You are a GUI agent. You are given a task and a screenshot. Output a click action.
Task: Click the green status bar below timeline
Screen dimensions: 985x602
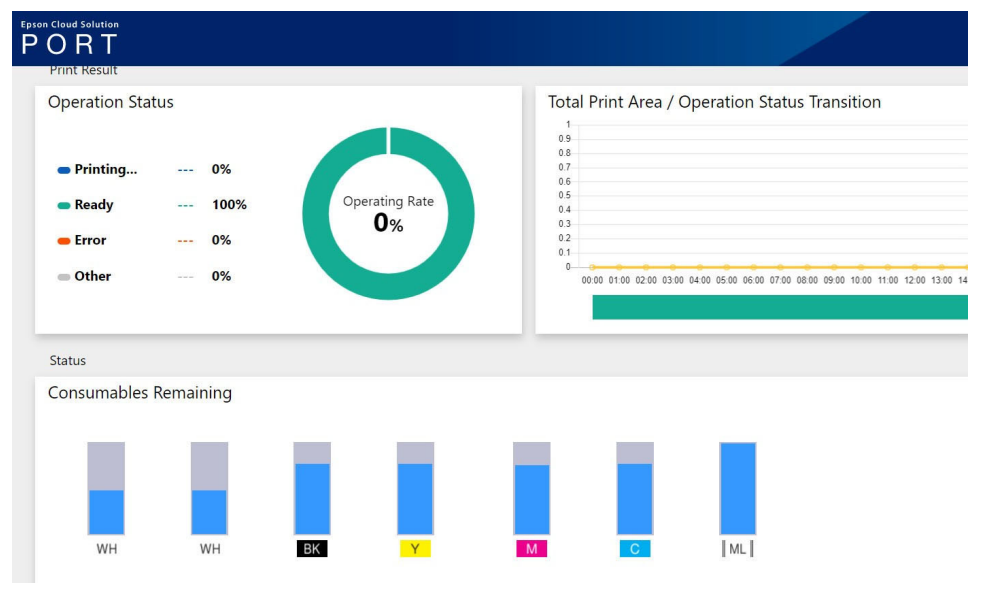pos(779,307)
